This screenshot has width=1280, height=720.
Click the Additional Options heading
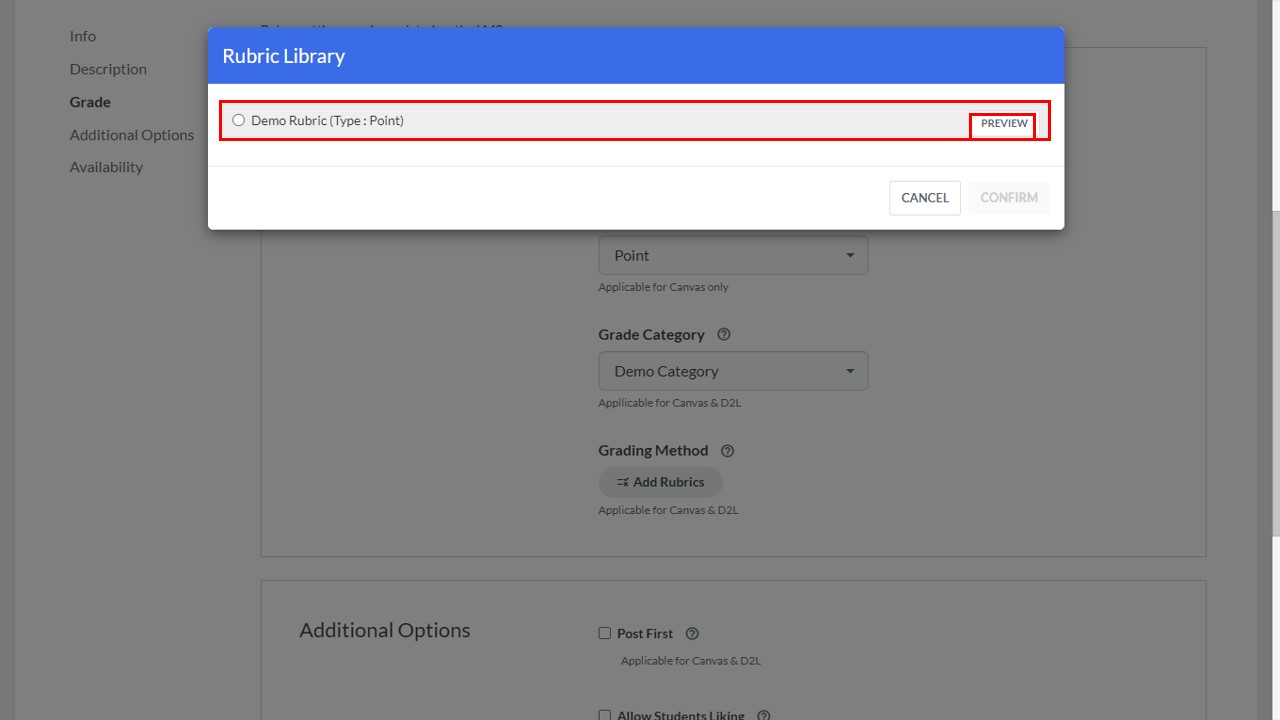click(385, 630)
